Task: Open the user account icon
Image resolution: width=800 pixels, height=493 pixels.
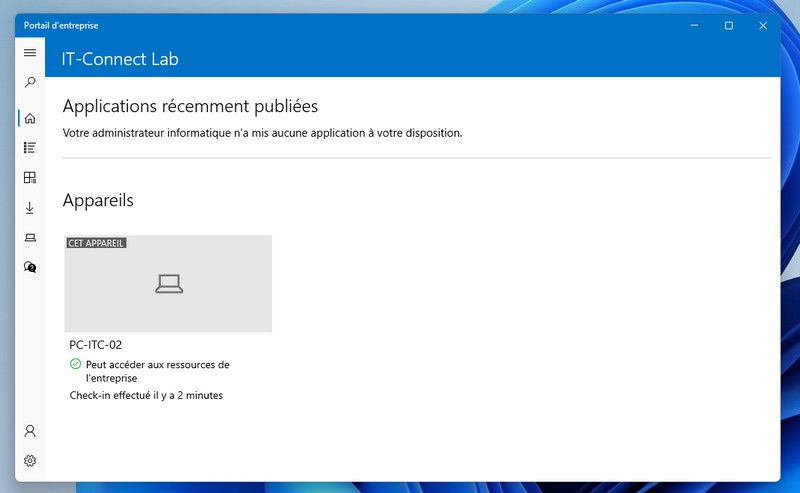Action: [x=30, y=431]
